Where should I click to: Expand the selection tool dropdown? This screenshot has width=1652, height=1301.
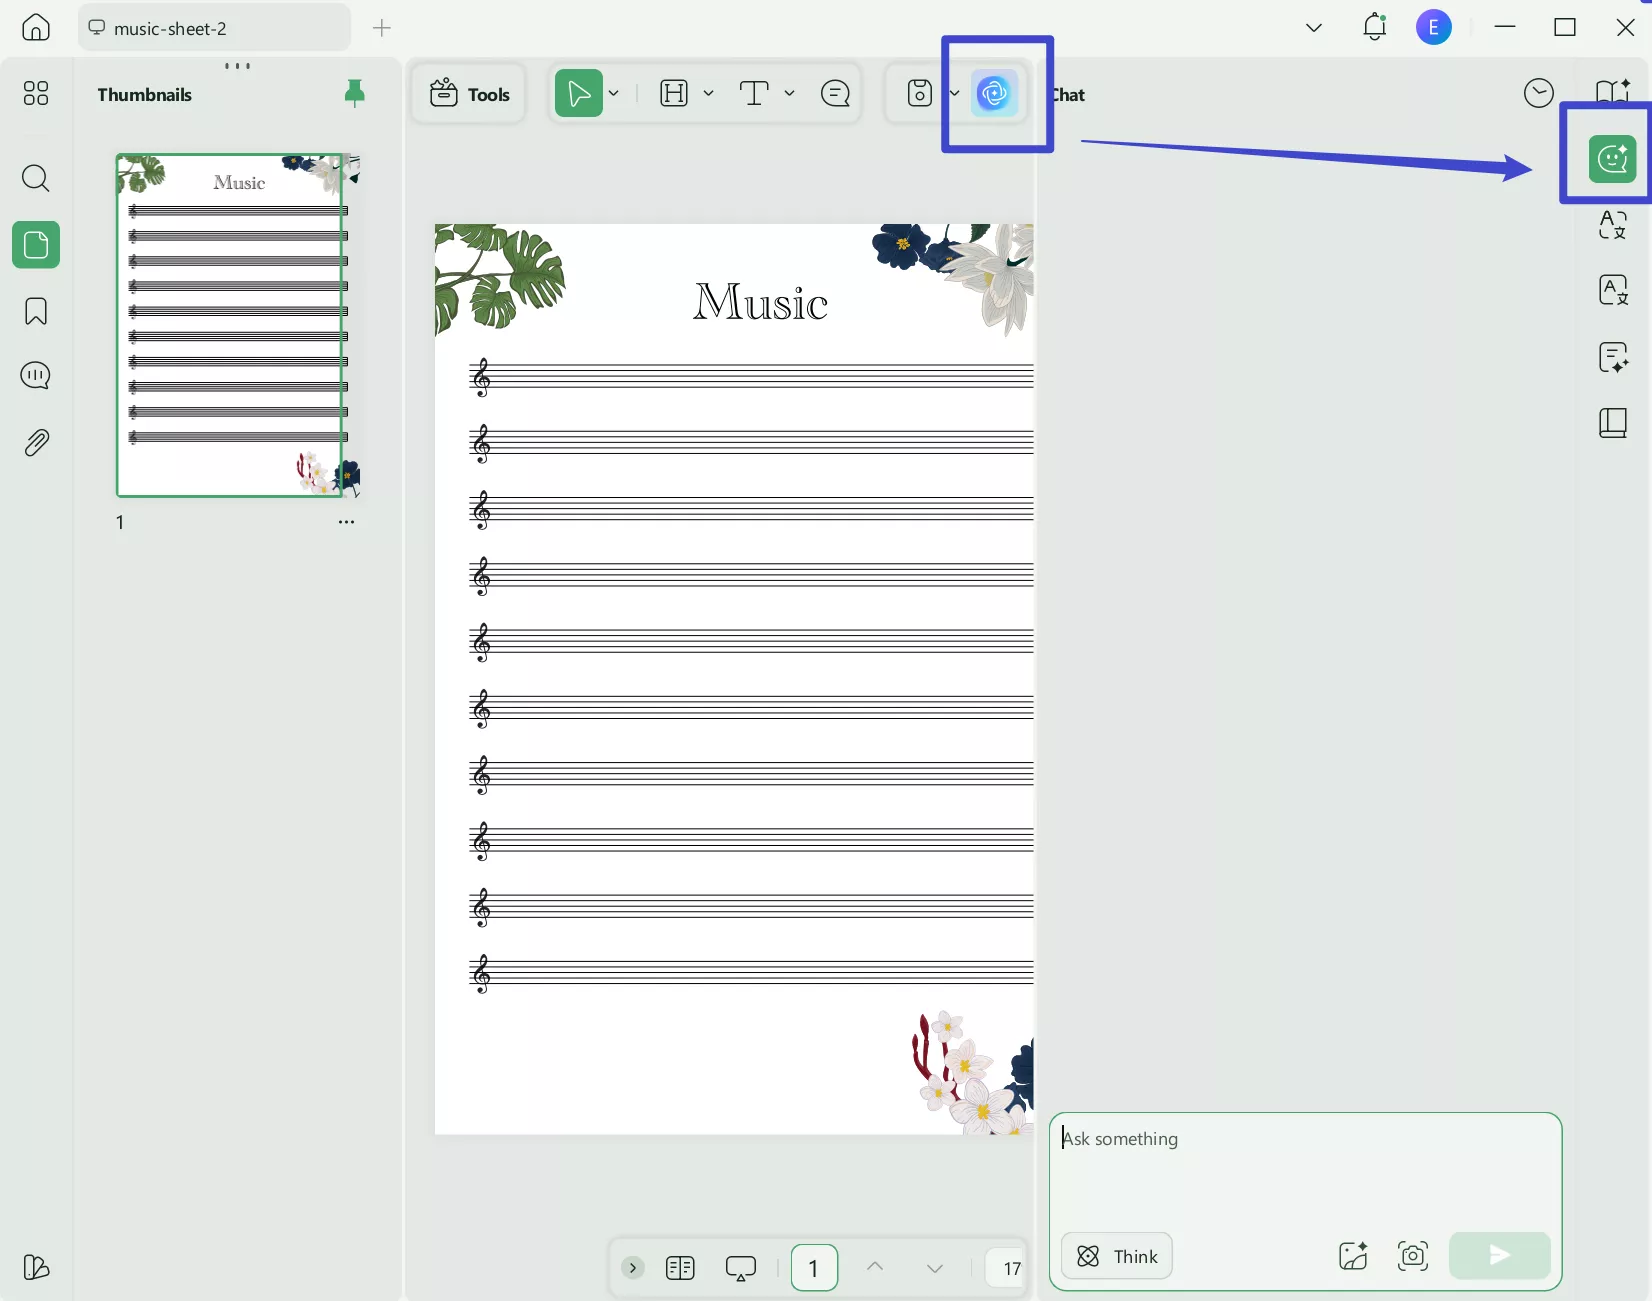point(613,93)
